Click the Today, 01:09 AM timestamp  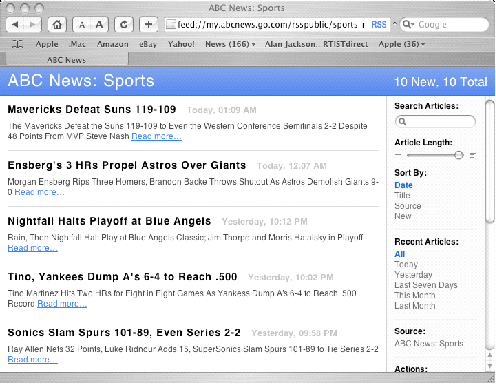coord(222,110)
